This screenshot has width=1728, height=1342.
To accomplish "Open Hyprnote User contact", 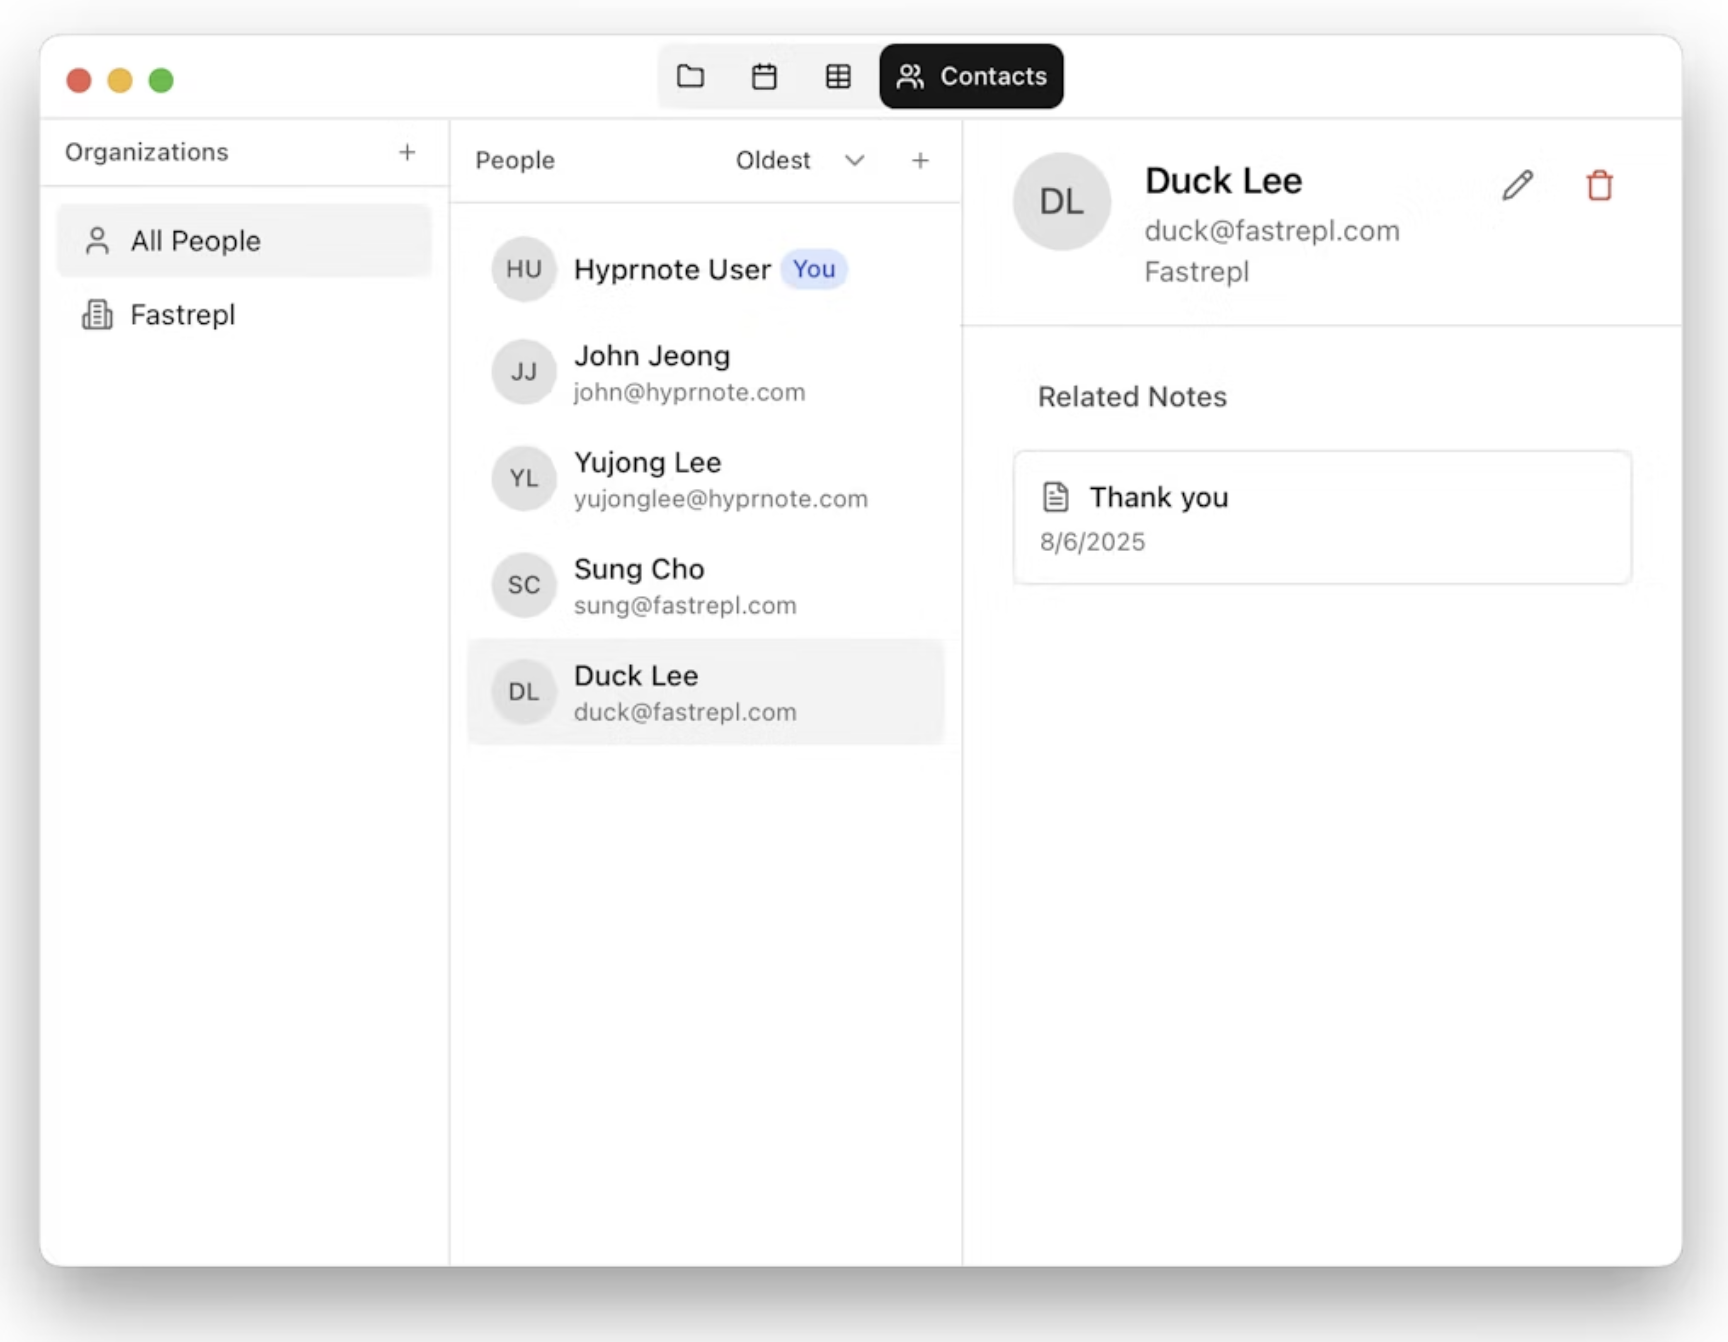I will coord(671,269).
